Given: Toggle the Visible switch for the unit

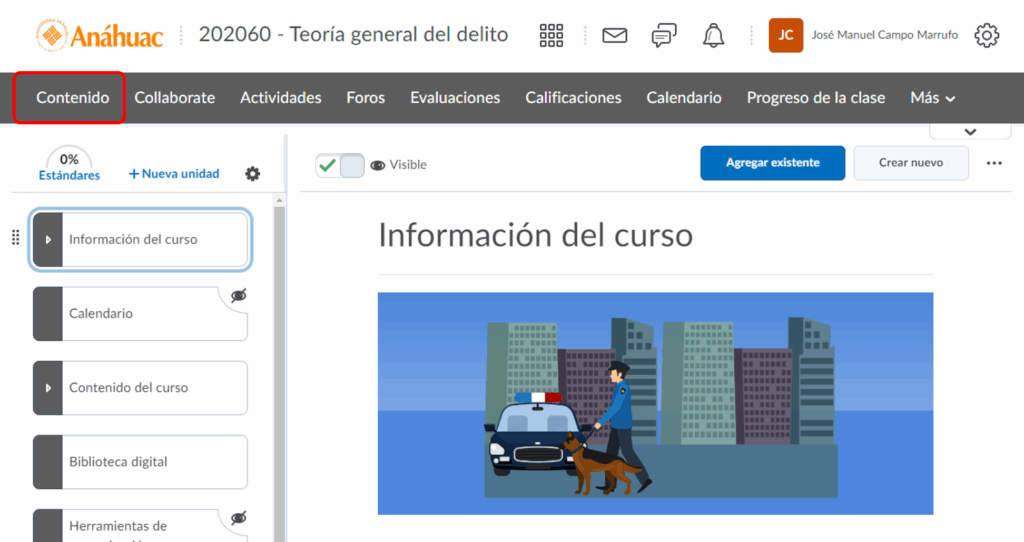Looking at the screenshot, I should [340, 165].
